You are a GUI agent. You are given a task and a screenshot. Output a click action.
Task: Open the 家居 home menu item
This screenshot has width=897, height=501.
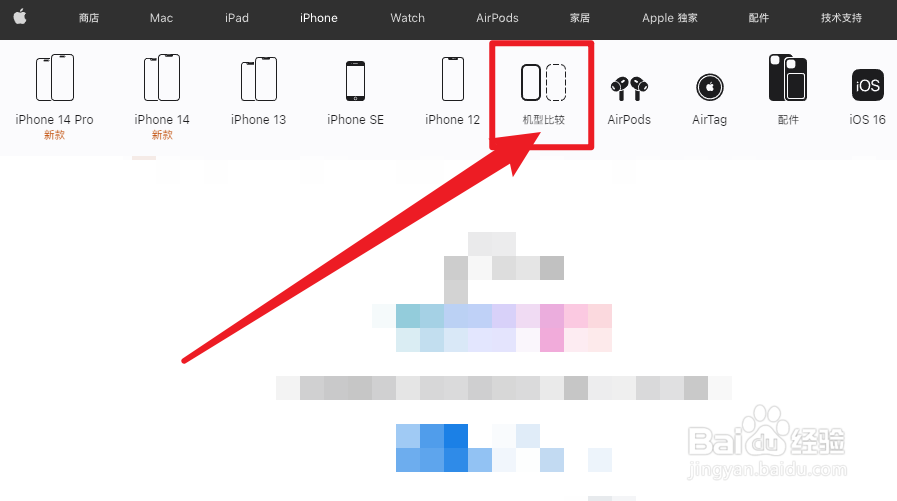580,18
